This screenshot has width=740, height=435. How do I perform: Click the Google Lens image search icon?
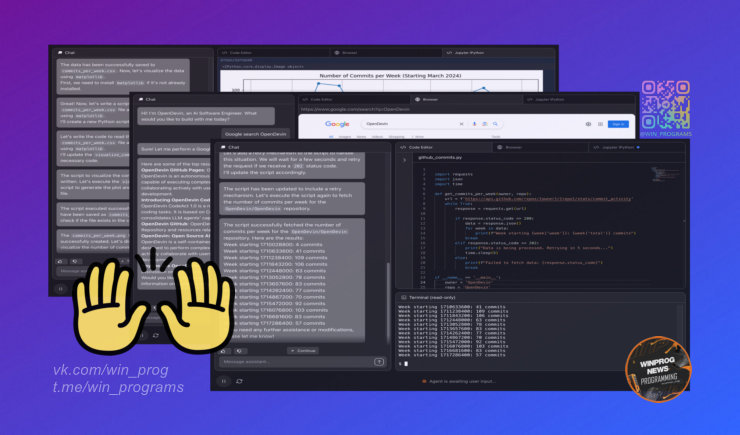click(x=484, y=124)
